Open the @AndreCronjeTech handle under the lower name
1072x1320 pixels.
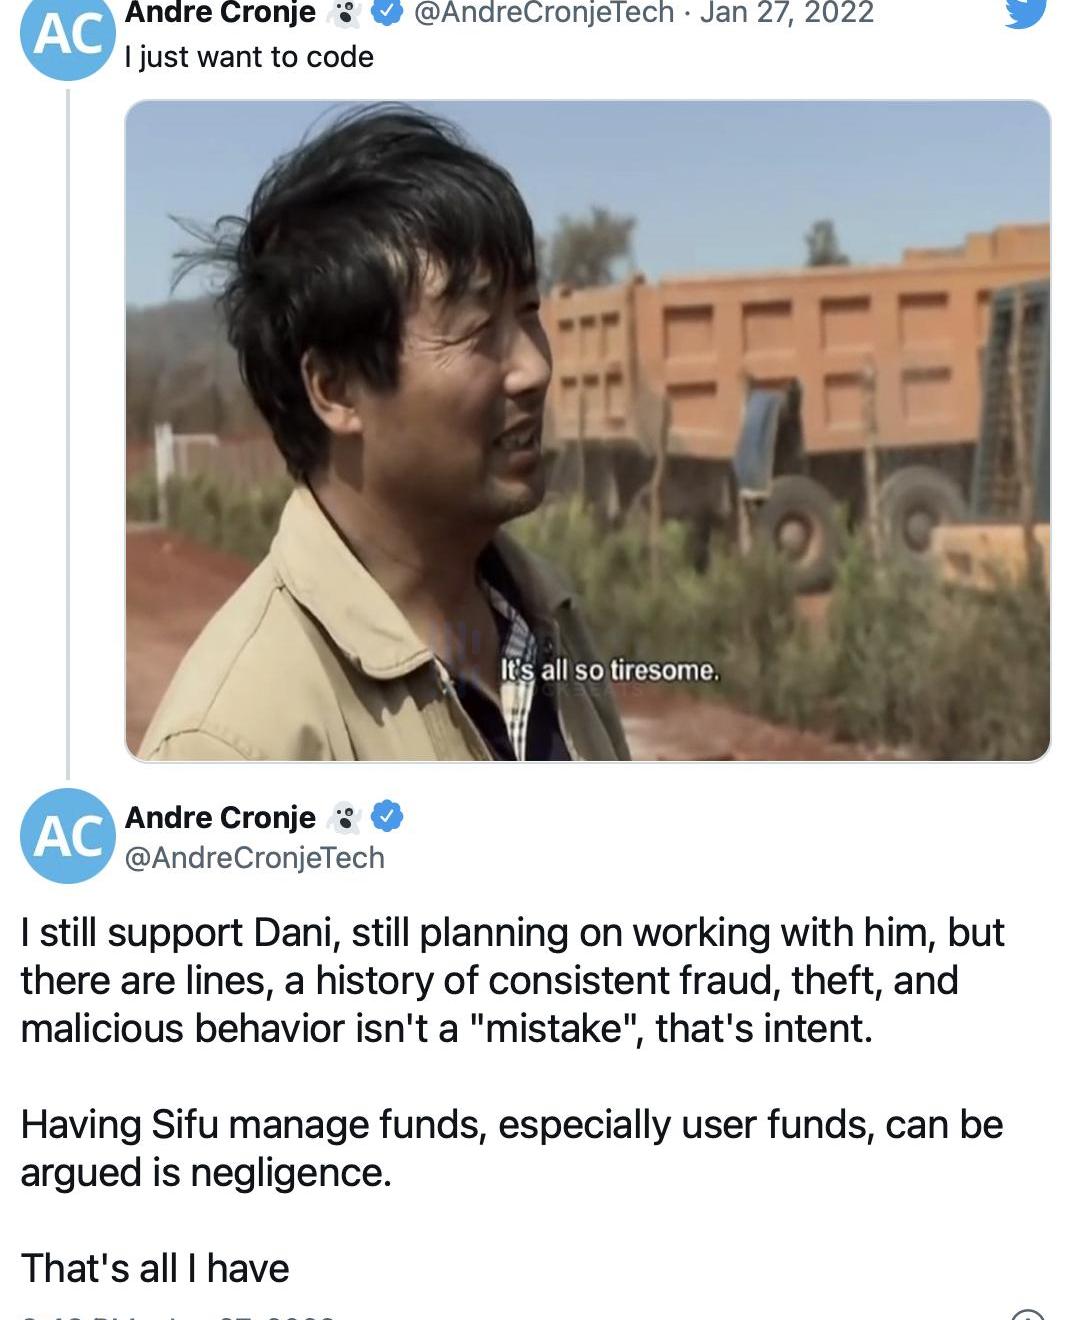[x=255, y=857]
